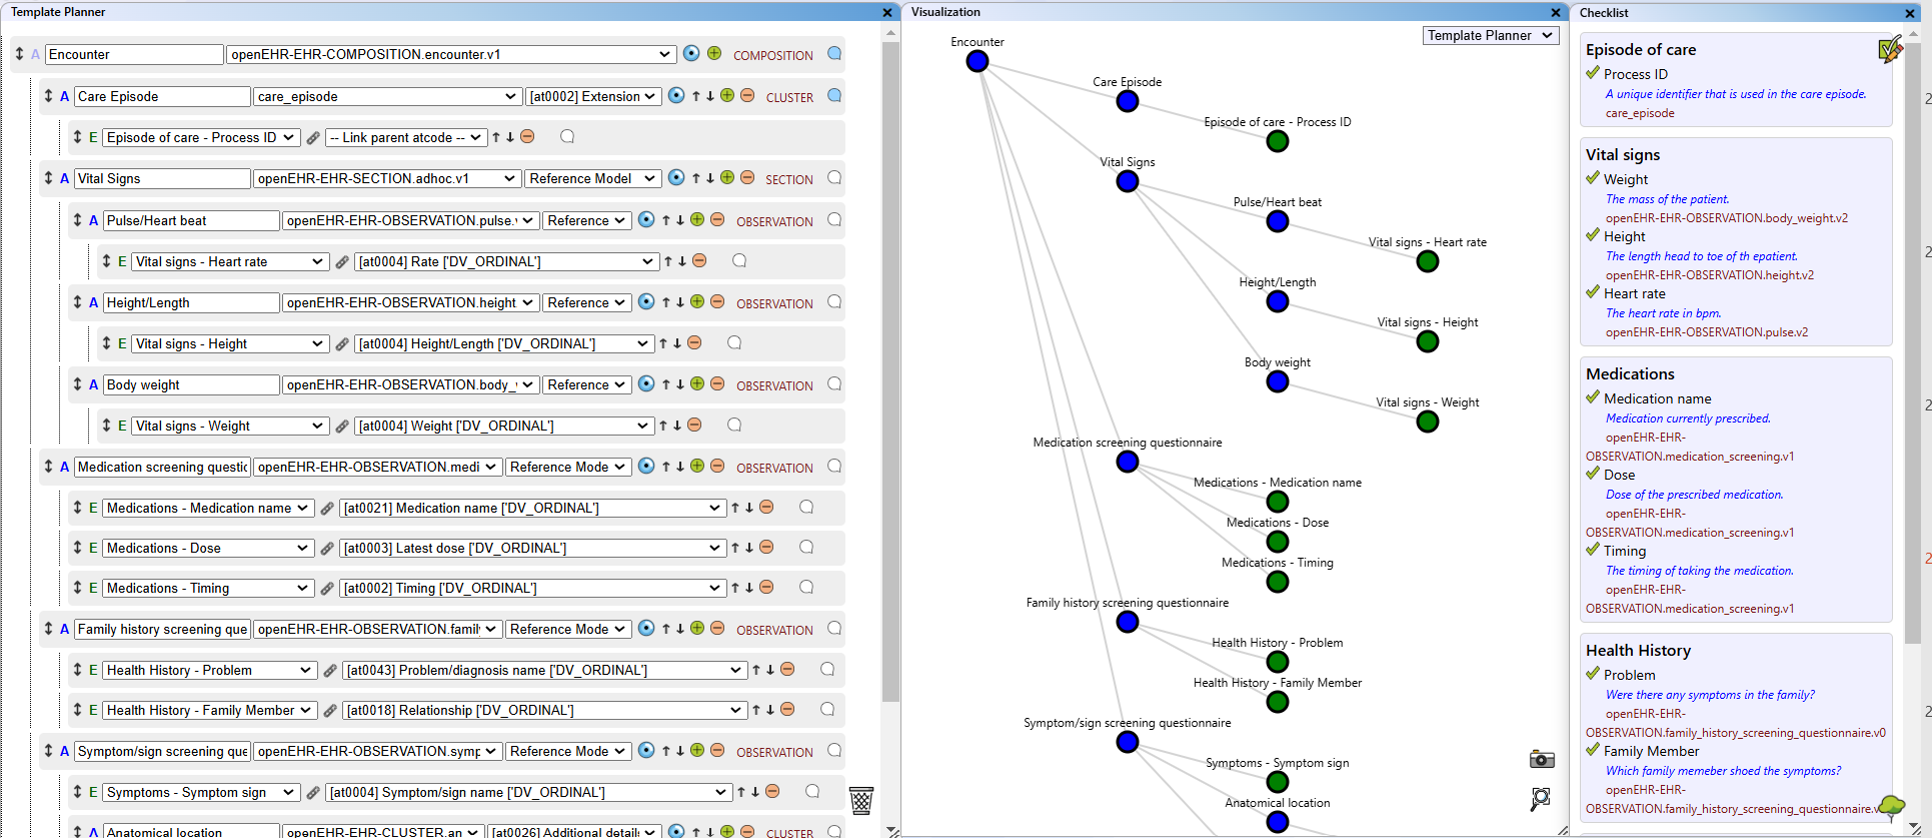1932x838 pixels.
Task: Click the orange remove icon on Care Episode row
Action: coord(747,96)
